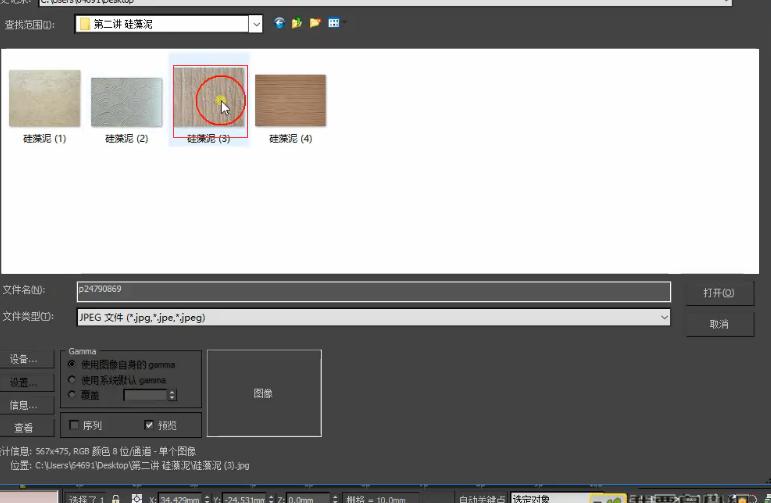This screenshot has width=771, height=503.
Task: Go back to last visited folder
Action: tap(279, 23)
